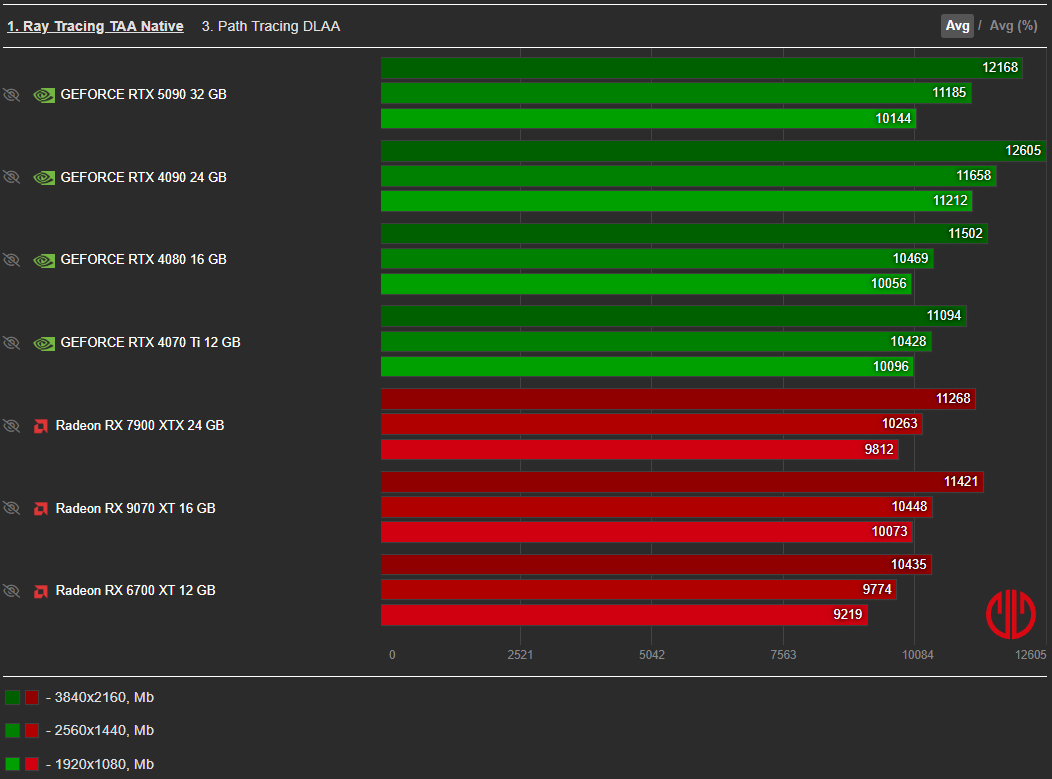Click the GEFORCE RTX 4080 16 GB label

[144, 260]
